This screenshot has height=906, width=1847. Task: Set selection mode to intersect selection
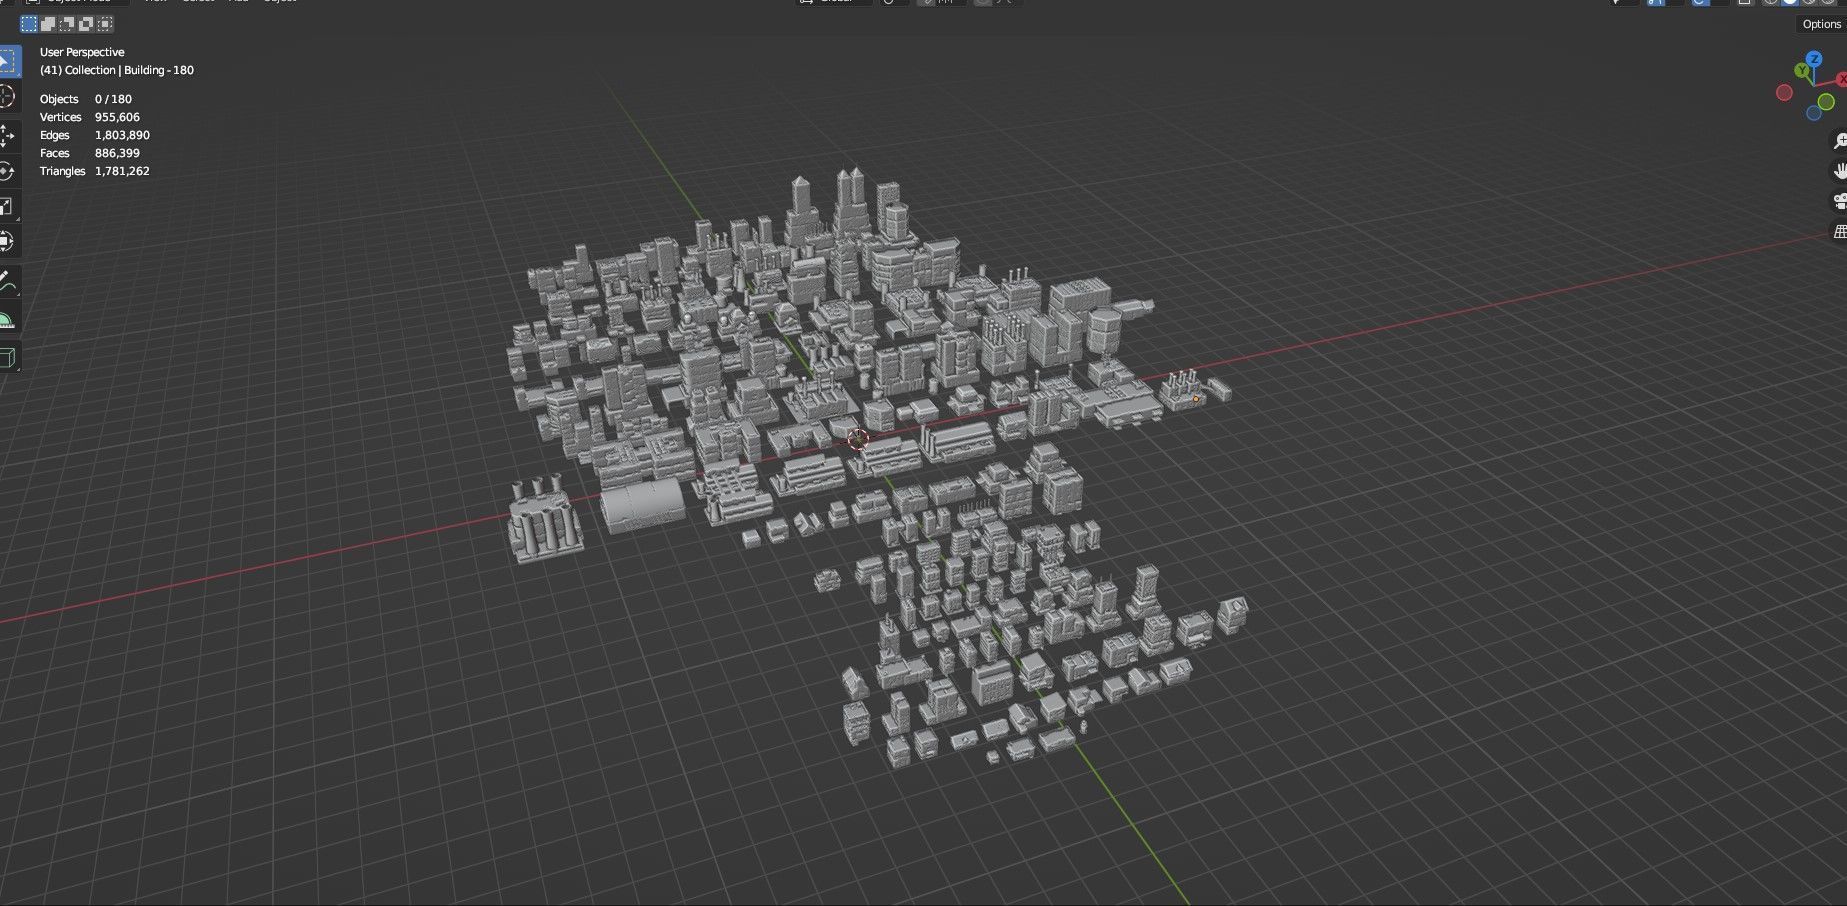point(105,23)
